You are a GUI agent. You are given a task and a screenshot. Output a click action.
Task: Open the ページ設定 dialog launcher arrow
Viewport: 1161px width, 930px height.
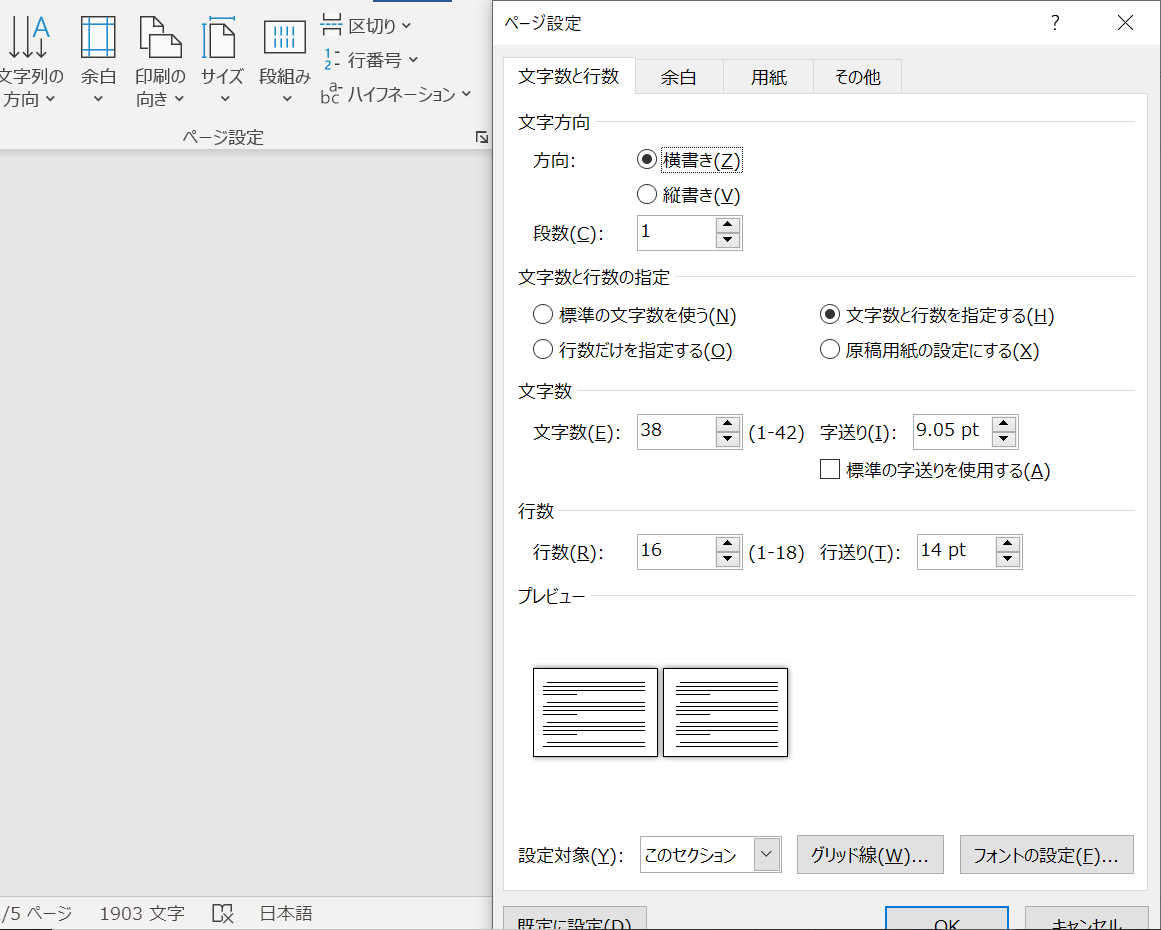[481, 137]
